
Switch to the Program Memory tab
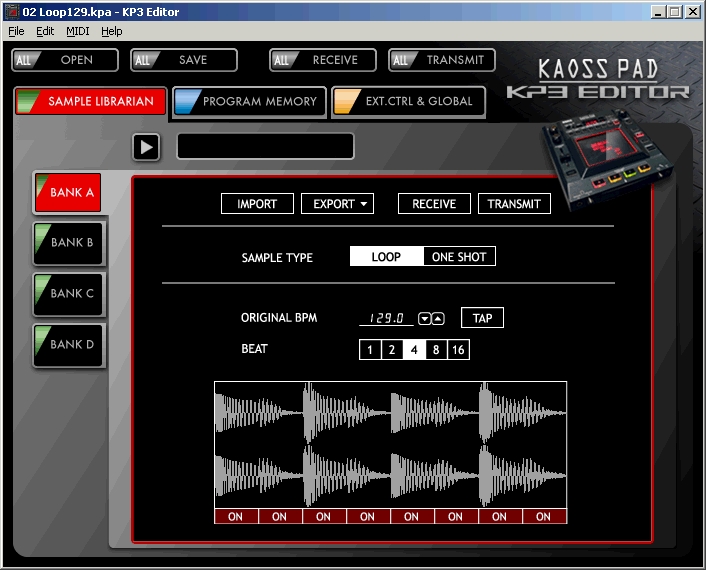tap(249, 101)
